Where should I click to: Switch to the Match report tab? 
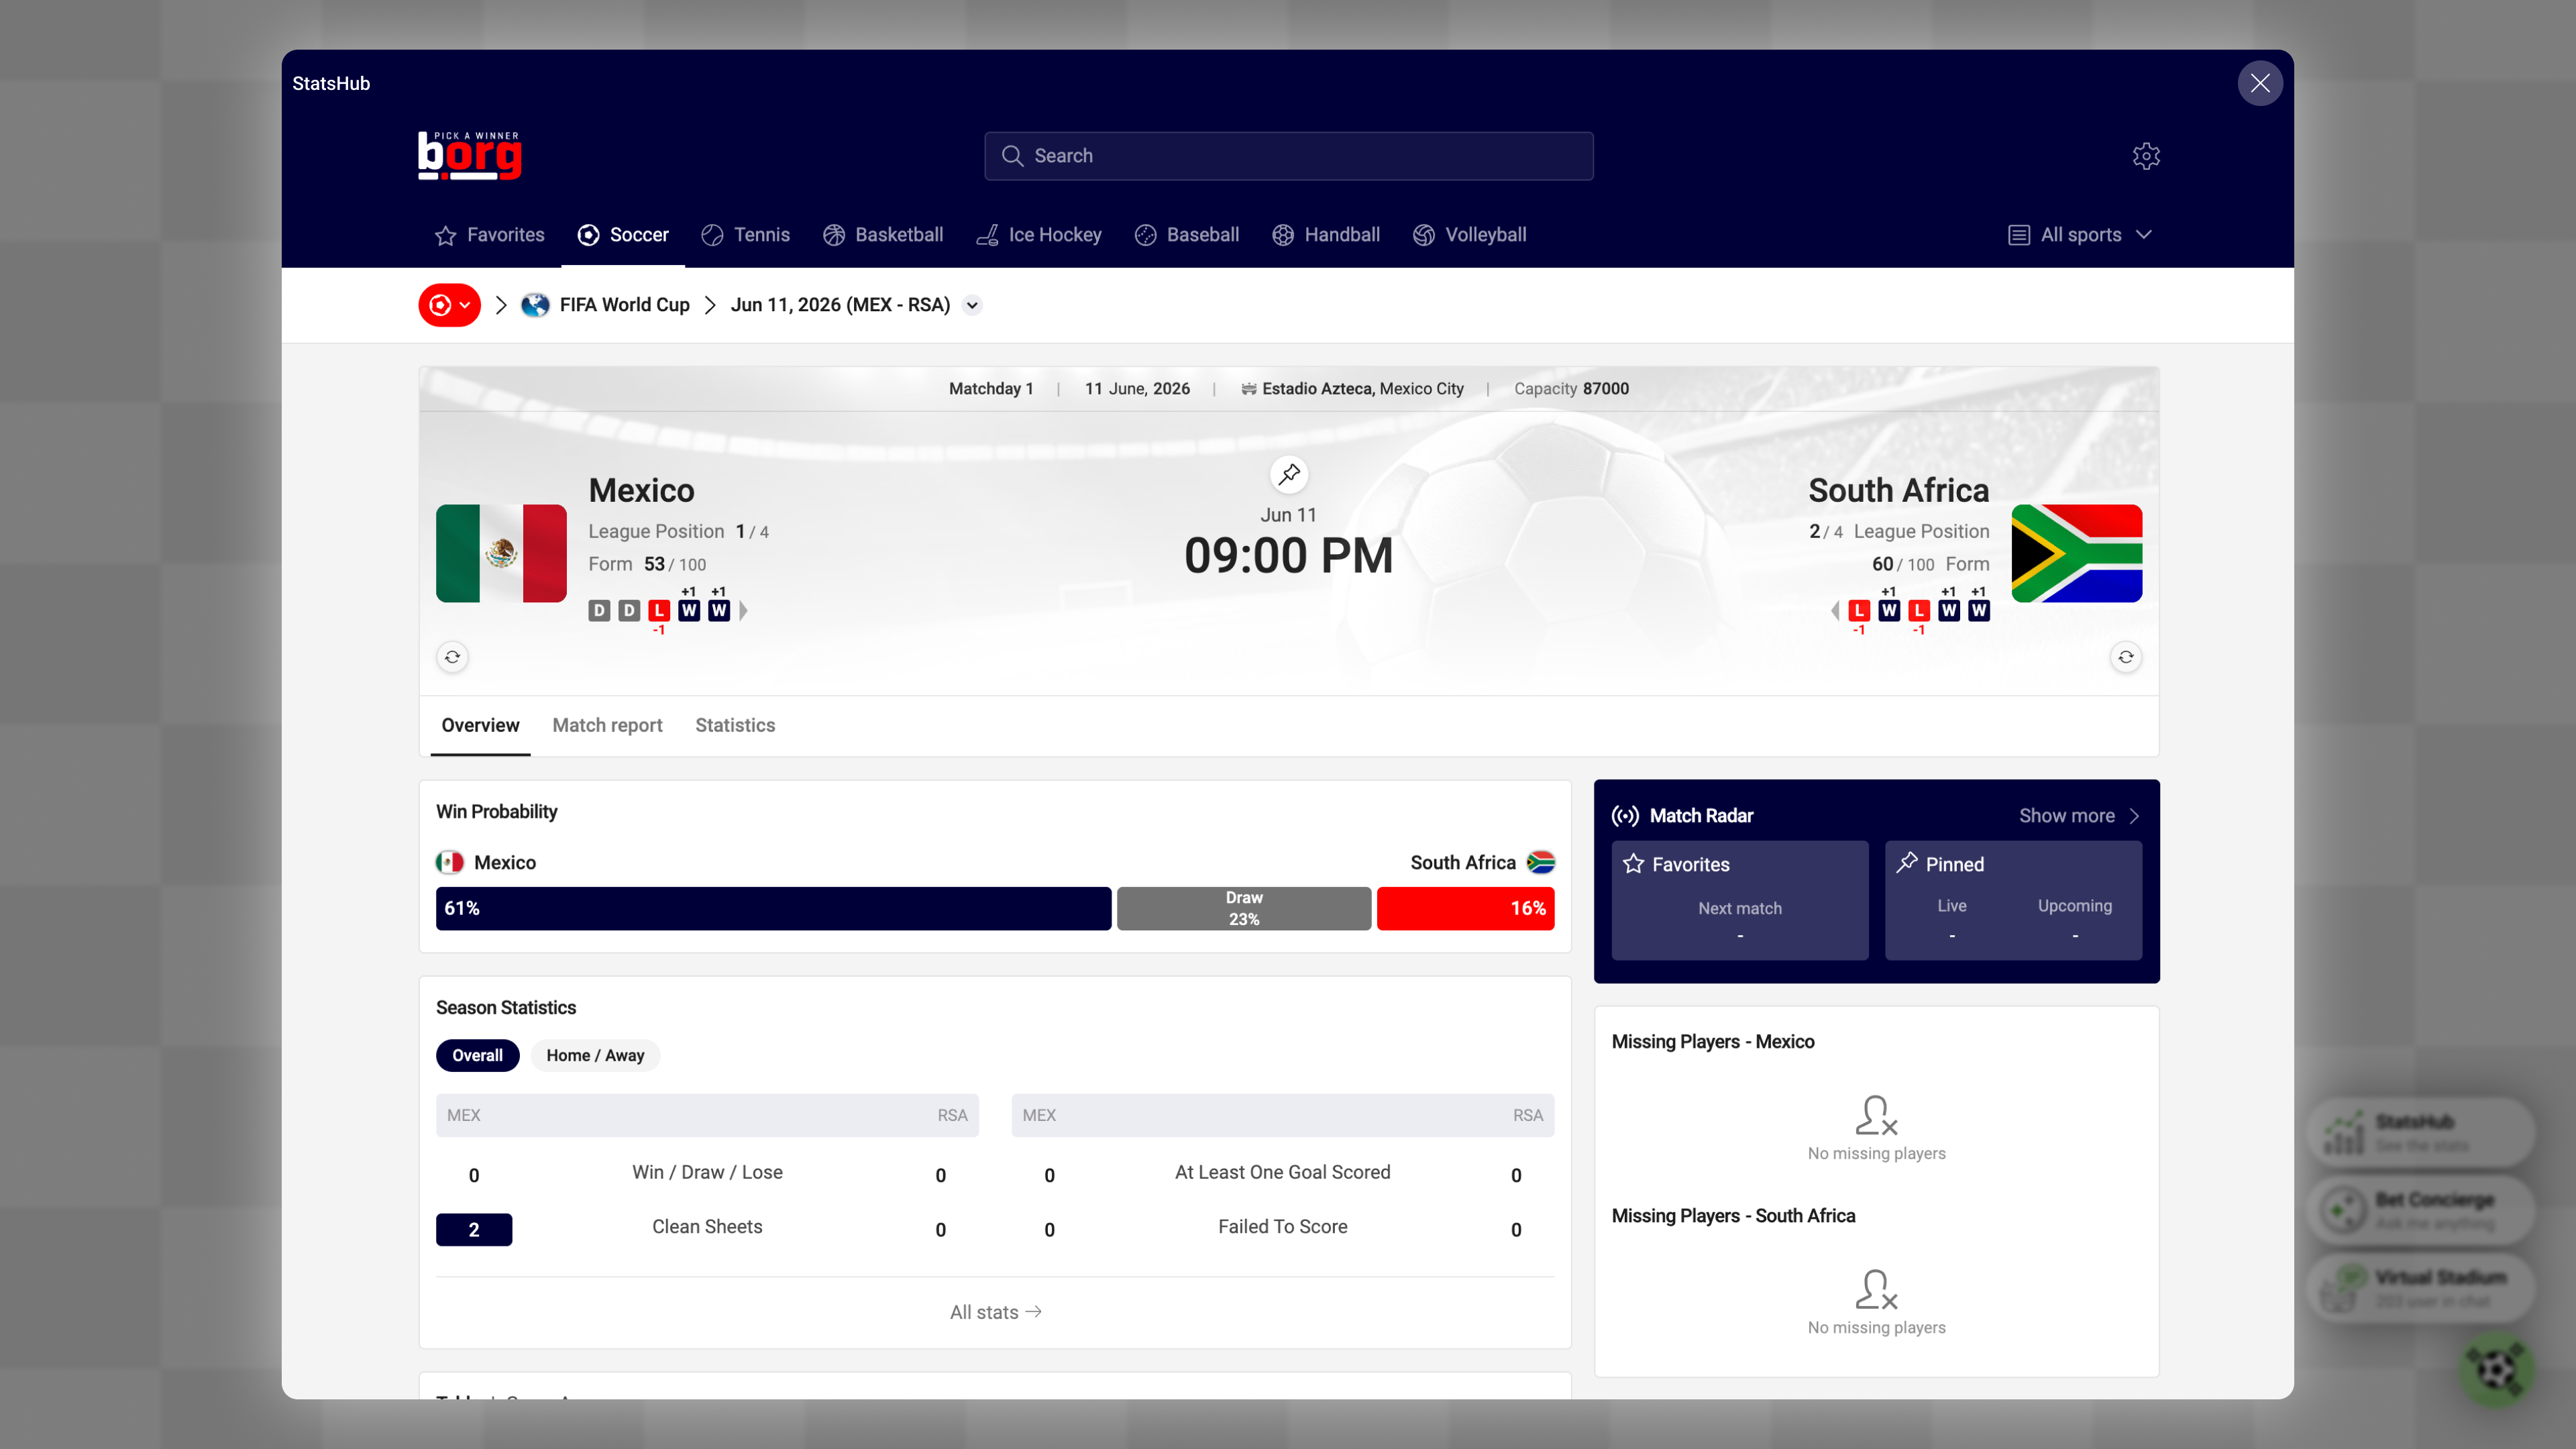[607, 725]
